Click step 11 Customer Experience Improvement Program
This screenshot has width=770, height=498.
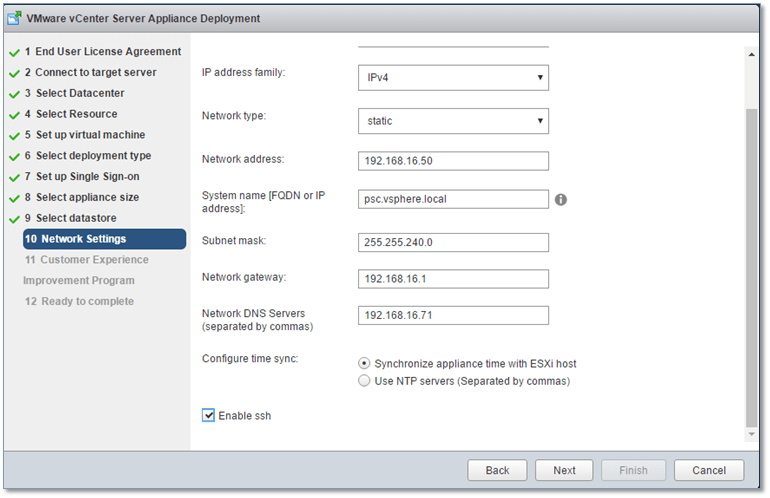click(86, 270)
